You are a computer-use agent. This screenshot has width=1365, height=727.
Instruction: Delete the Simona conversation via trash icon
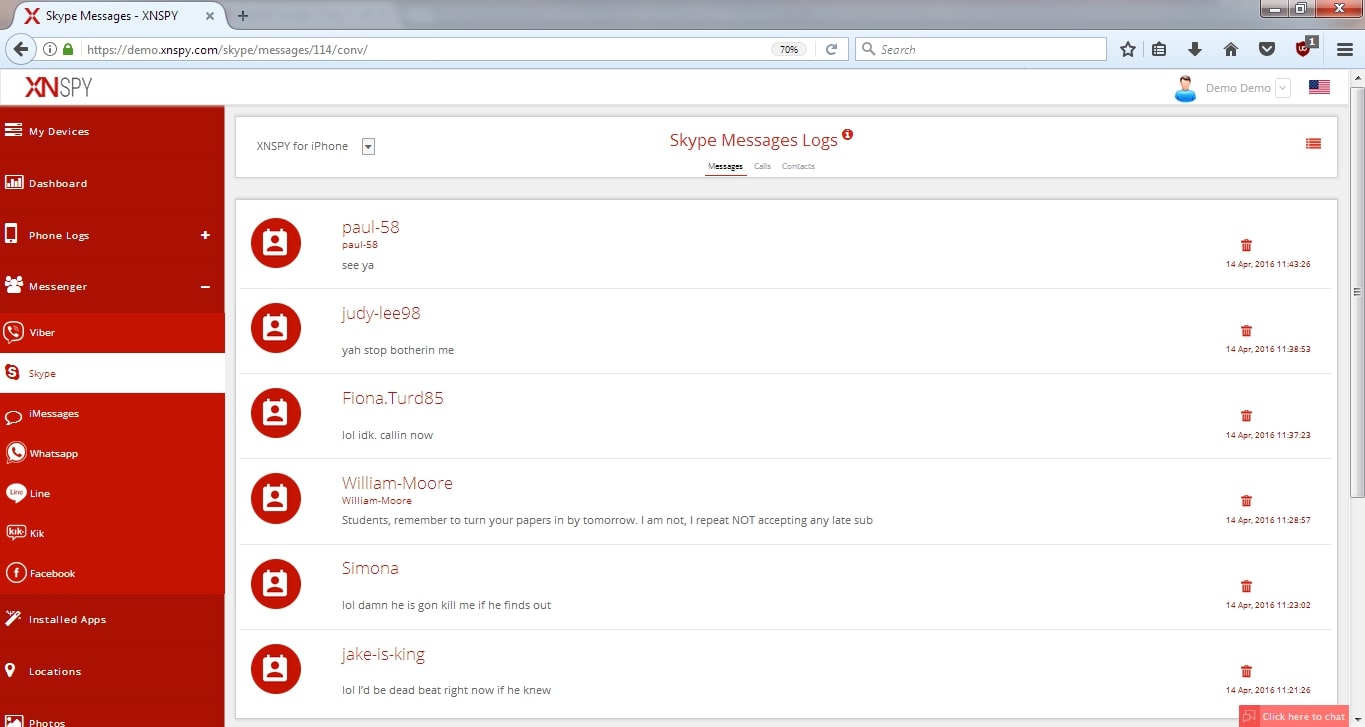coord(1246,586)
